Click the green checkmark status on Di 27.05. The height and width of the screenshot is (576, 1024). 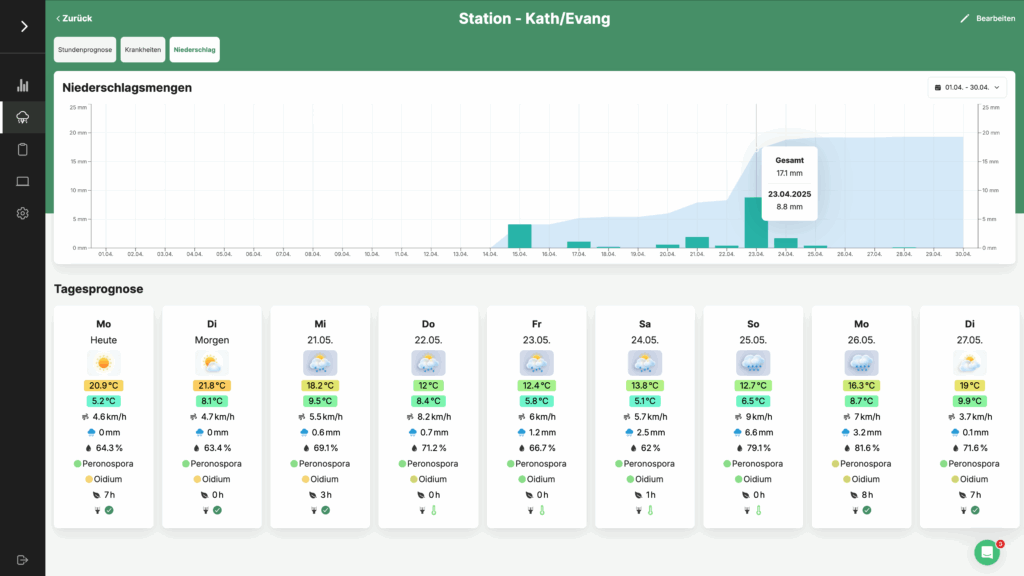click(975, 510)
